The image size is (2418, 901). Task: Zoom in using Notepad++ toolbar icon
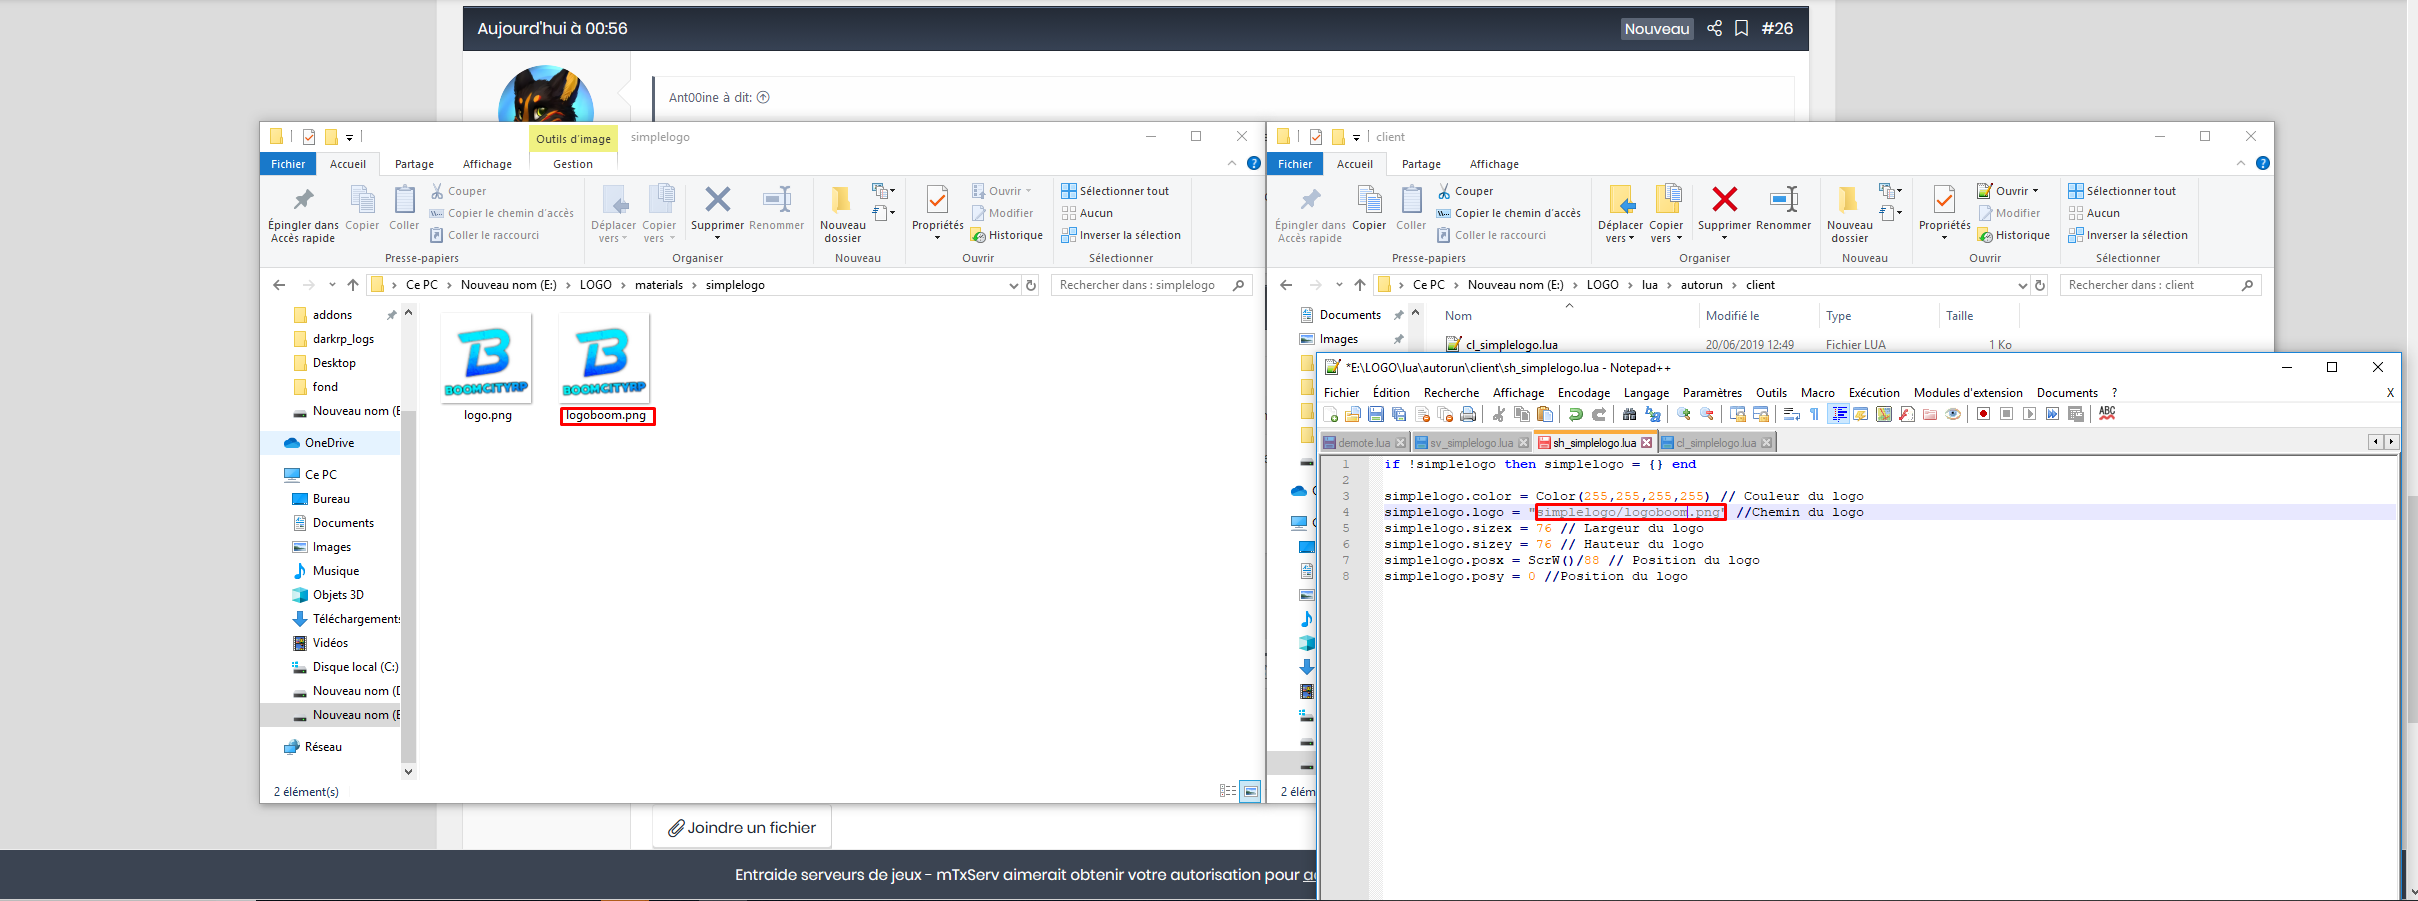click(x=1684, y=414)
